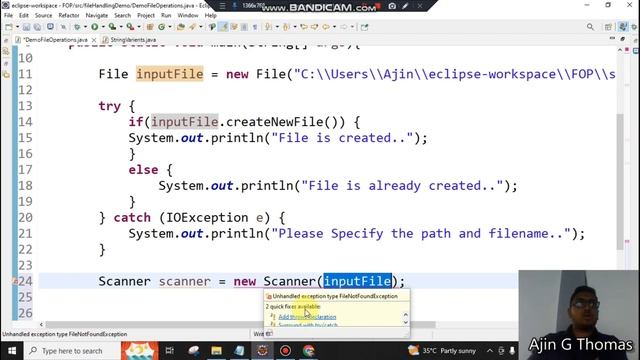Click the Open Perspective icon
The height and width of the screenshot is (360, 640).
[608, 27]
